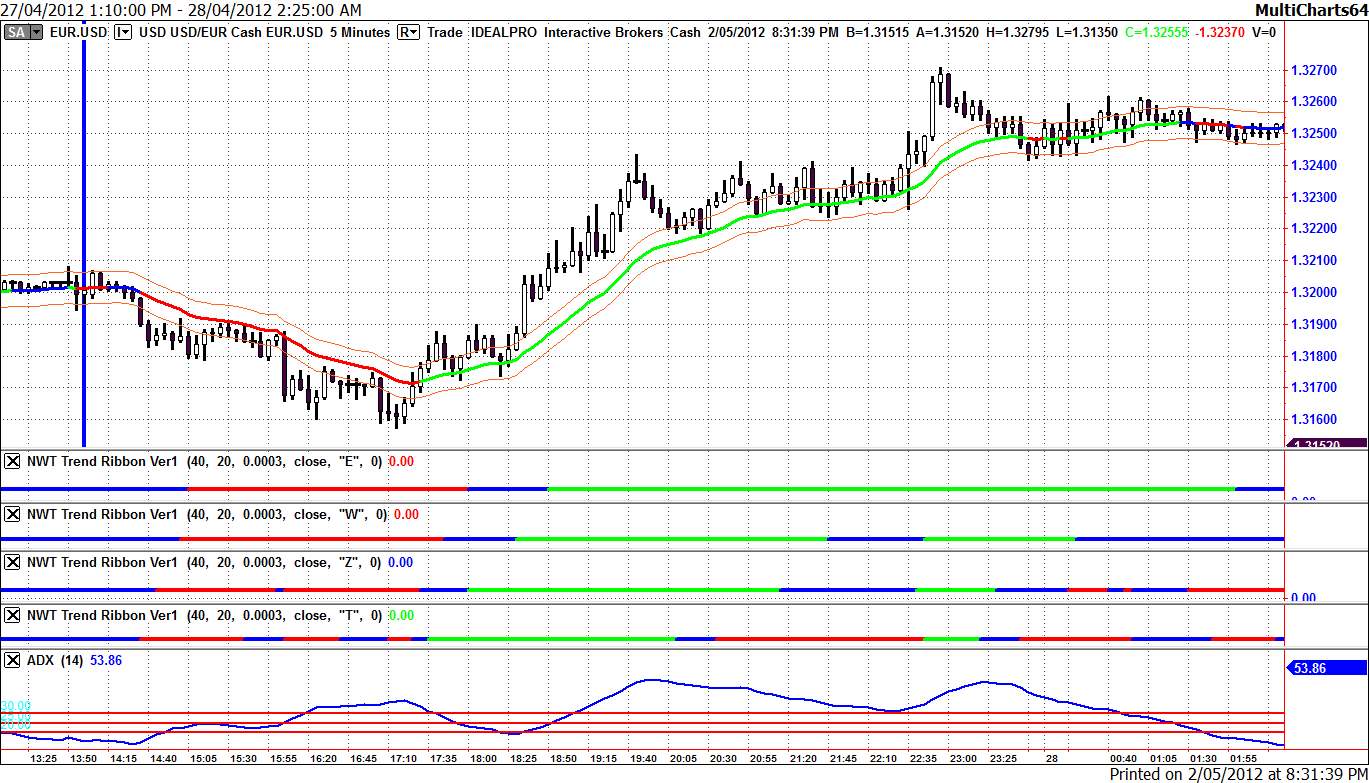This screenshot has height=783, width=1369.
Task: Select the NWT Trend Ribbon "Z" study label
Action: 205,562
